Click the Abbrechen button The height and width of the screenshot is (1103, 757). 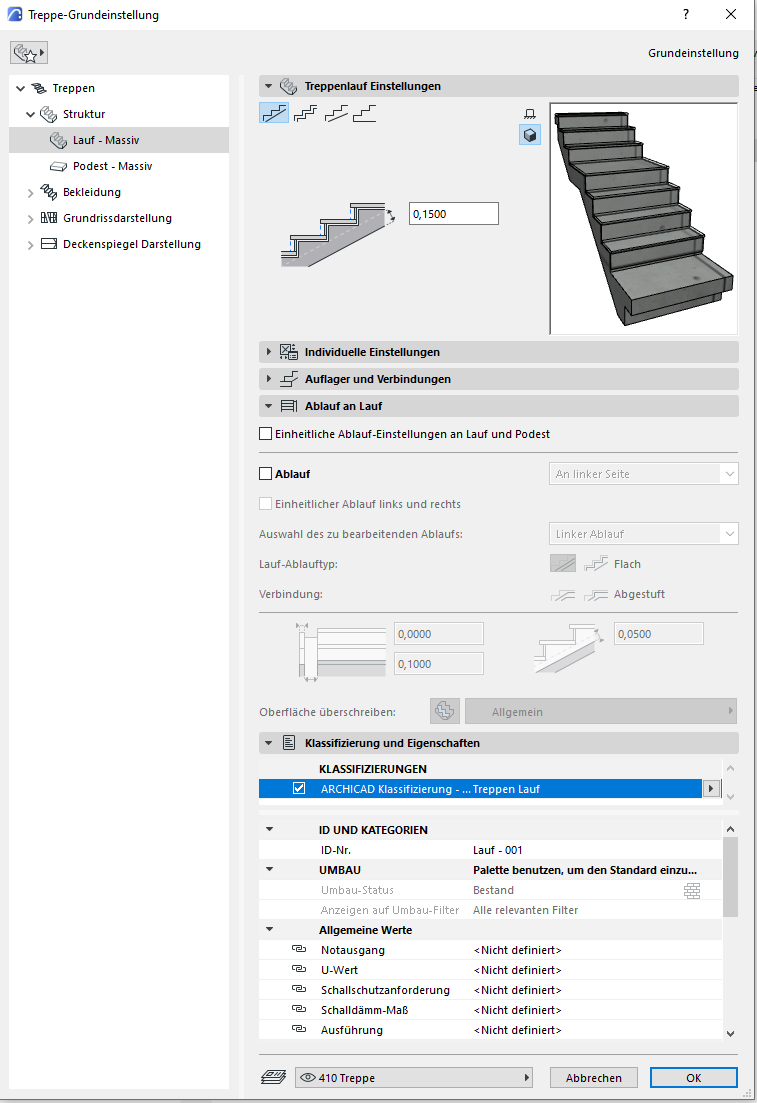[x=593, y=1078]
